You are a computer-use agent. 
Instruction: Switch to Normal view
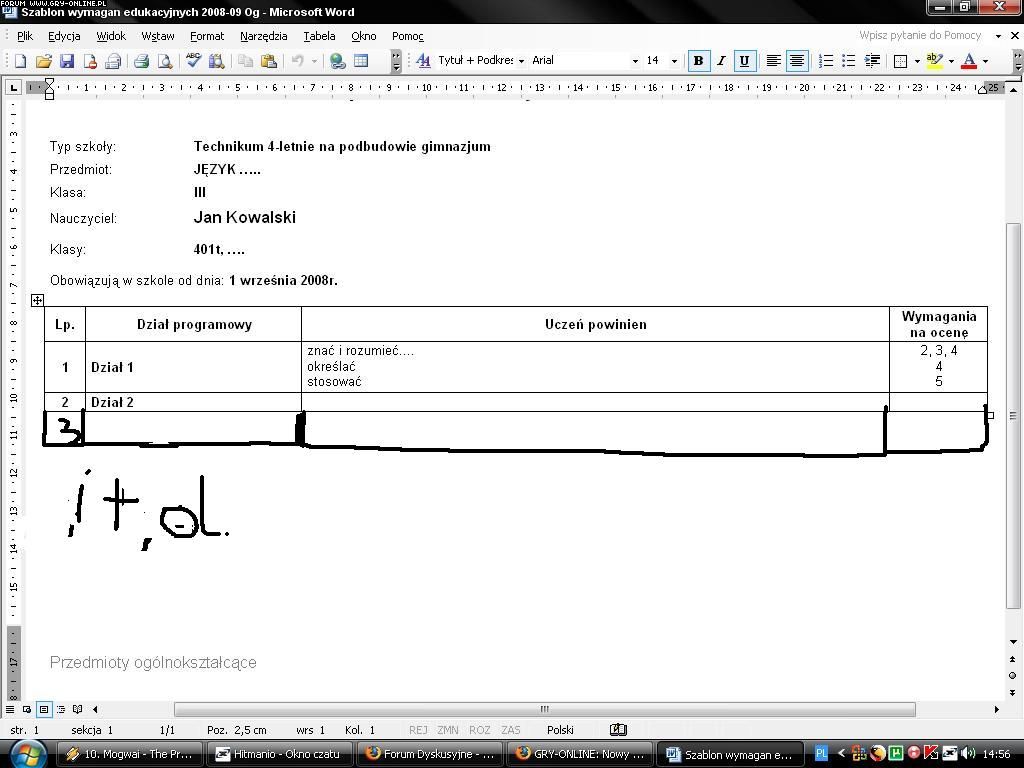pyautogui.click(x=10, y=709)
